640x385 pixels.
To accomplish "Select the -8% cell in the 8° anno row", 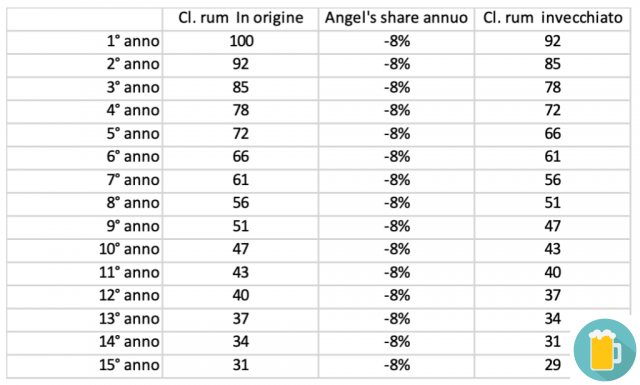I will (396, 203).
